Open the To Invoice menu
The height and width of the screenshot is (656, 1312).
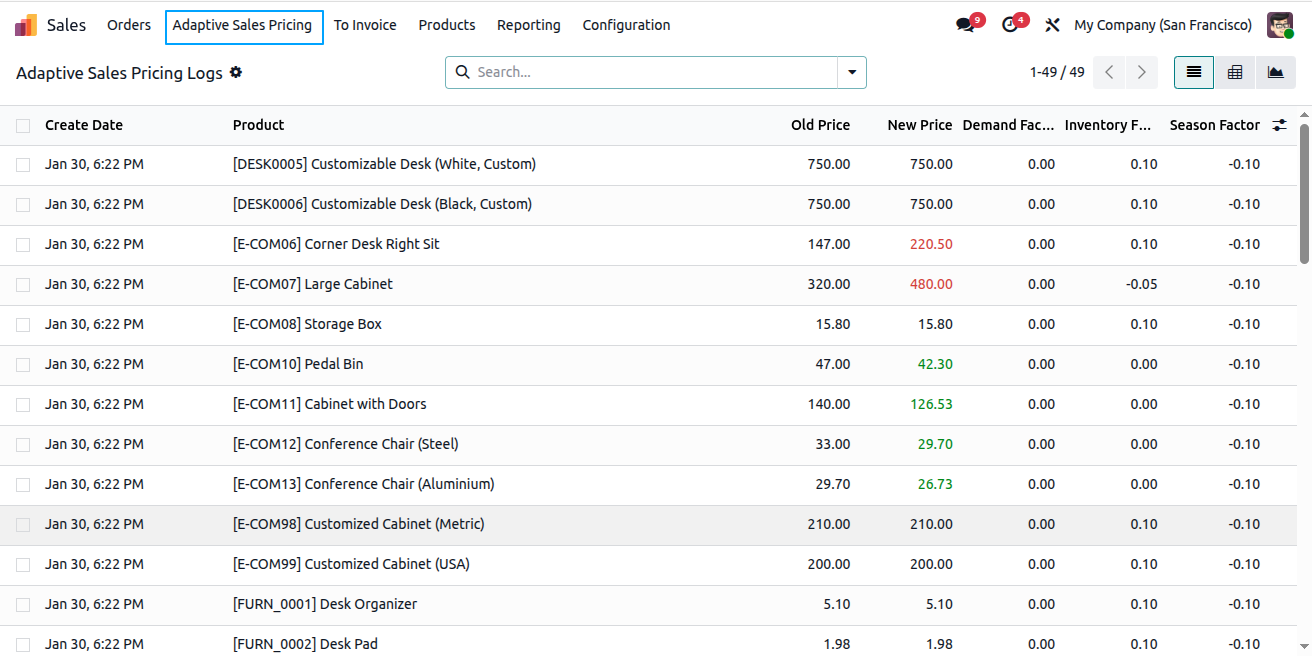(x=365, y=25)
